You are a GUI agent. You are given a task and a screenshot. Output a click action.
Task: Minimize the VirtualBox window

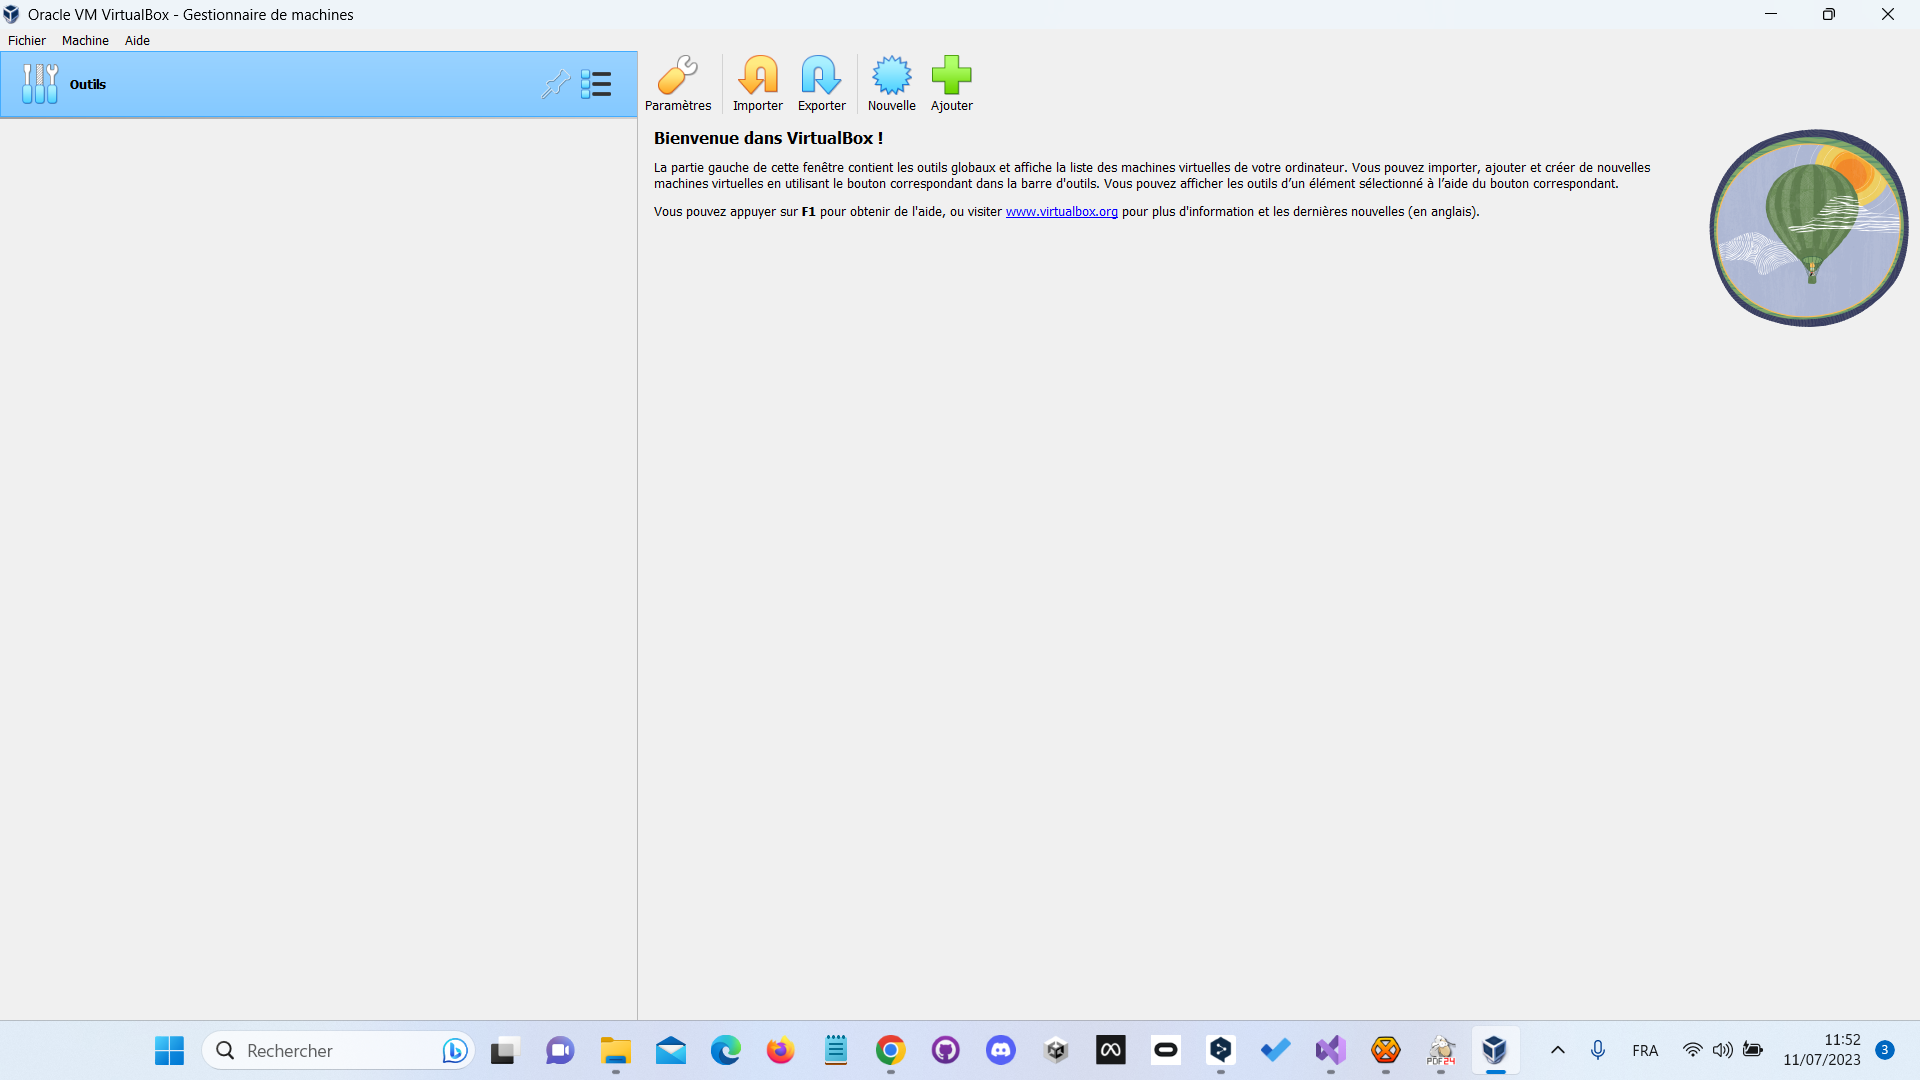tap(1771, 14)
